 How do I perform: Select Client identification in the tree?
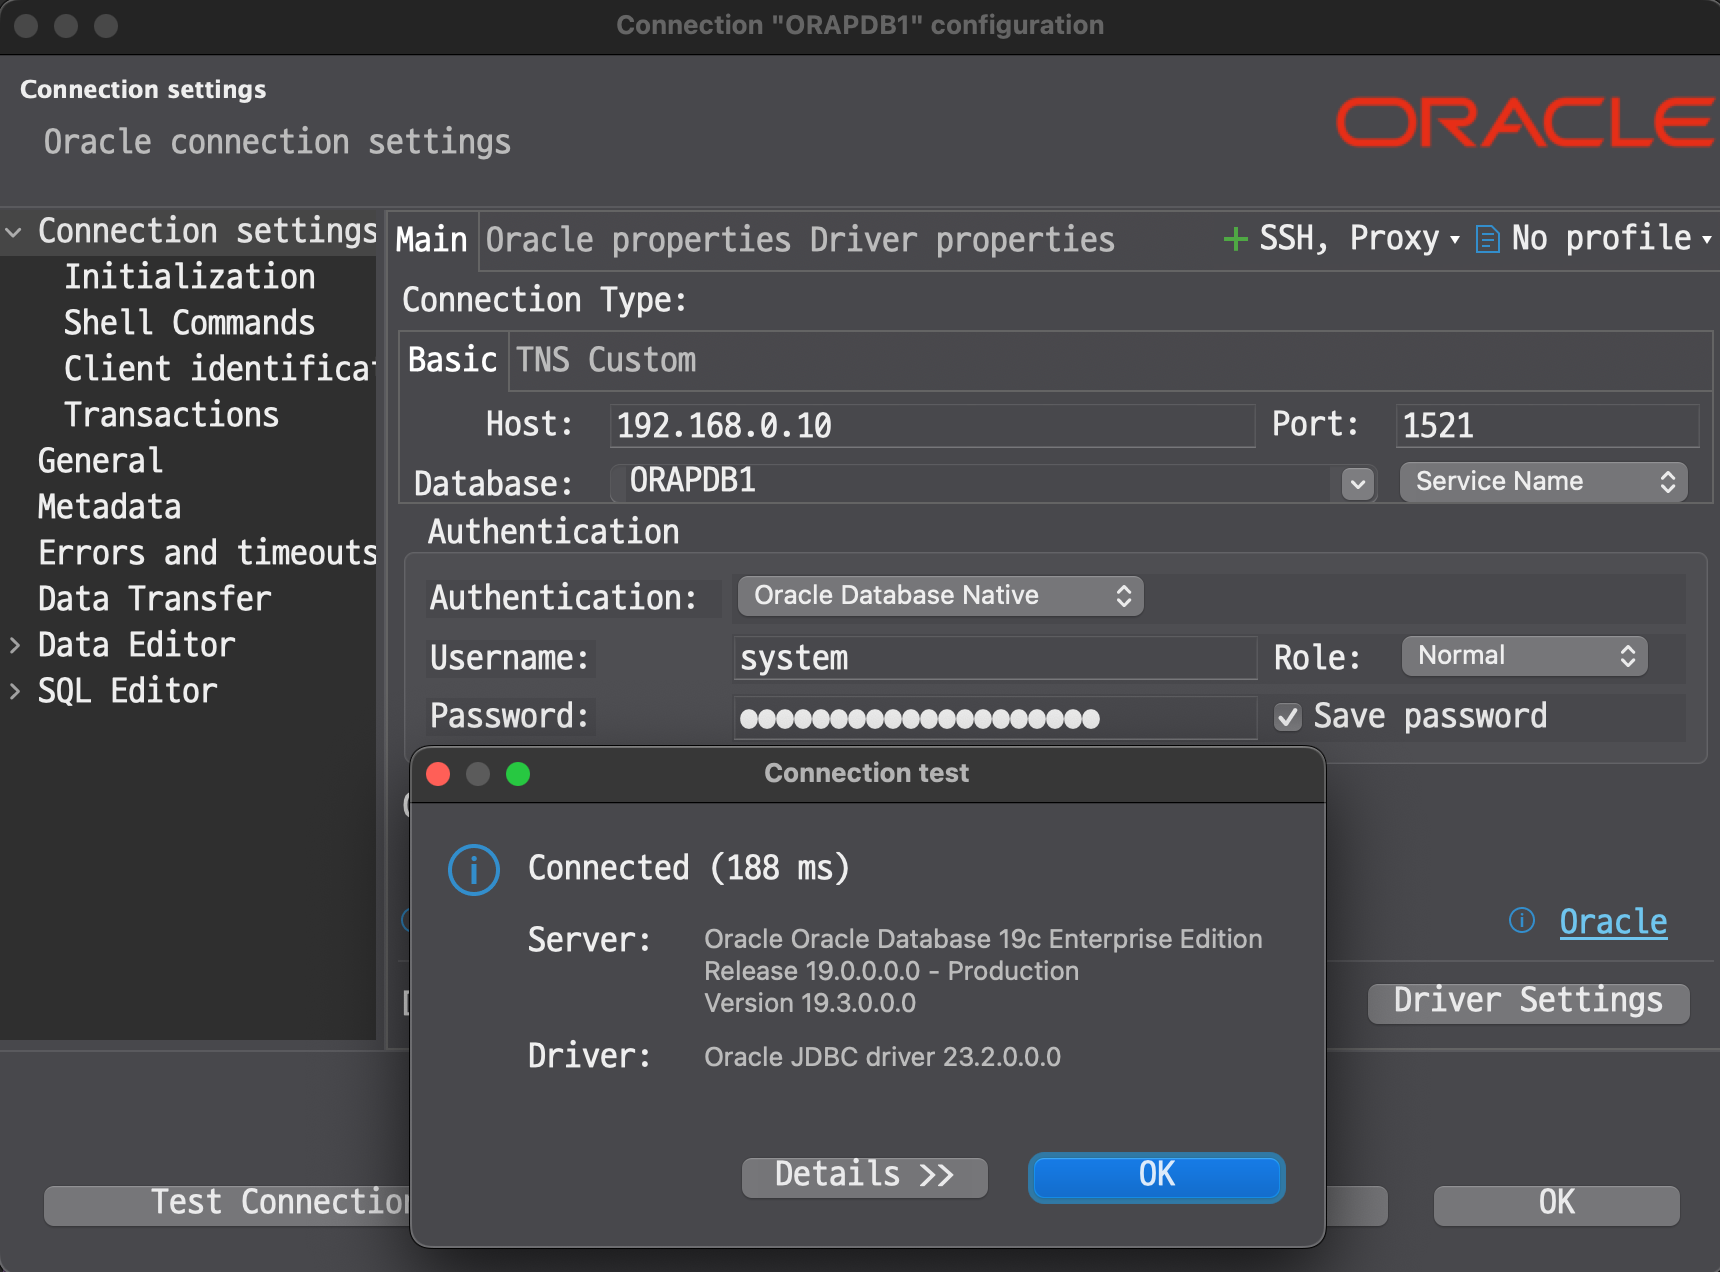[x=220, y=370]
